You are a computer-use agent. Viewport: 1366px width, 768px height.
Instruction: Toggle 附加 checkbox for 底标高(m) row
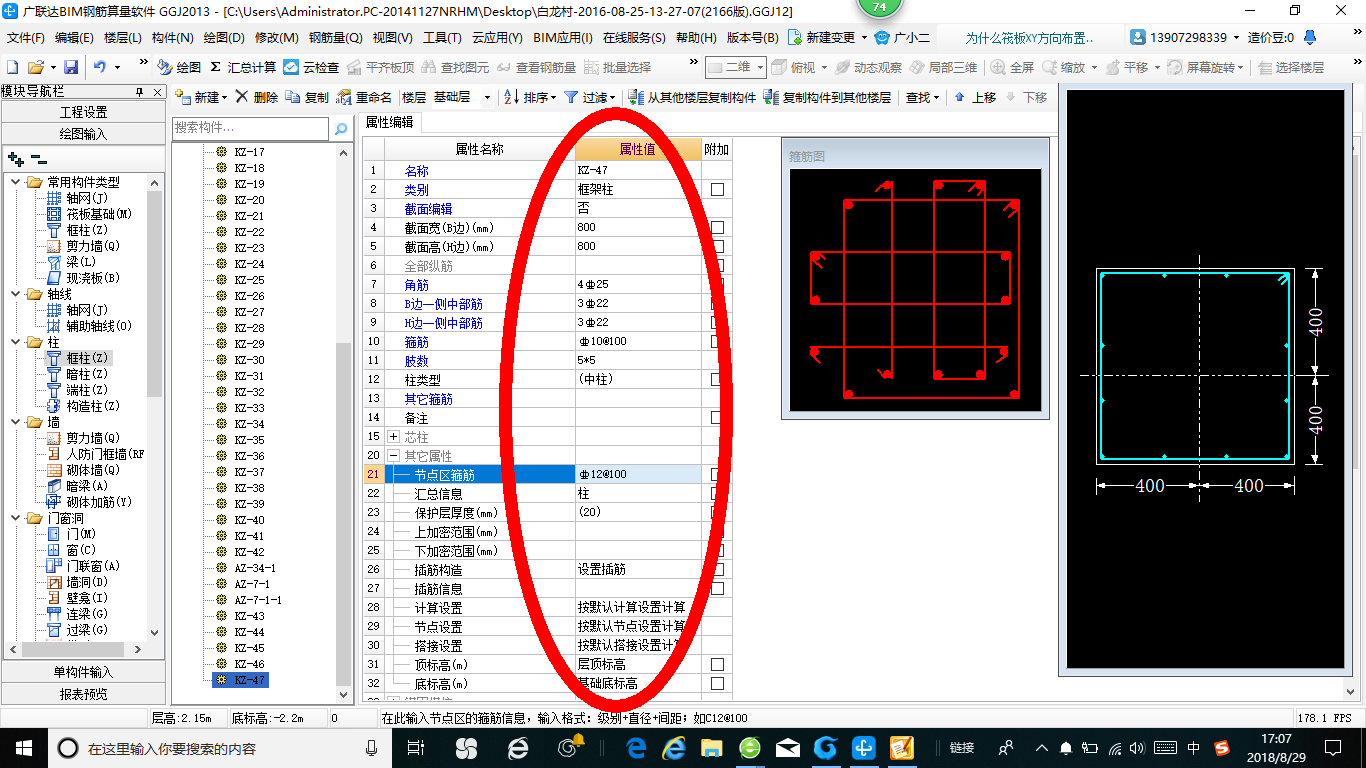pos(717,684)
